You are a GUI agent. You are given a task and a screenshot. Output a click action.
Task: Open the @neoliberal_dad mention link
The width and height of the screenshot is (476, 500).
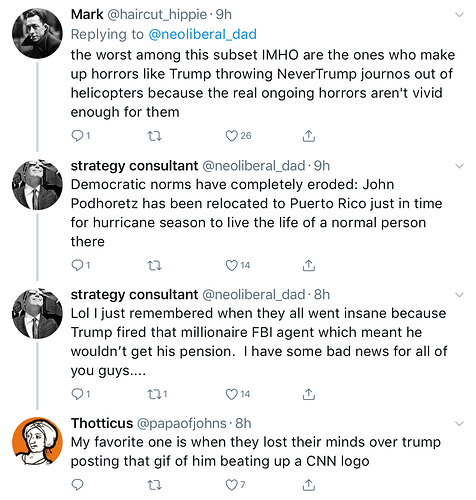coord(202,34)
